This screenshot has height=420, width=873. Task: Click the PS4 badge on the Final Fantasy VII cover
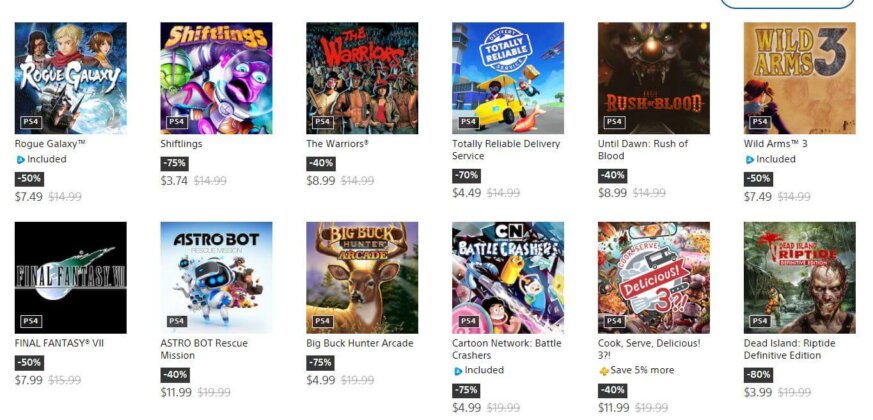[x=31, y=321]
